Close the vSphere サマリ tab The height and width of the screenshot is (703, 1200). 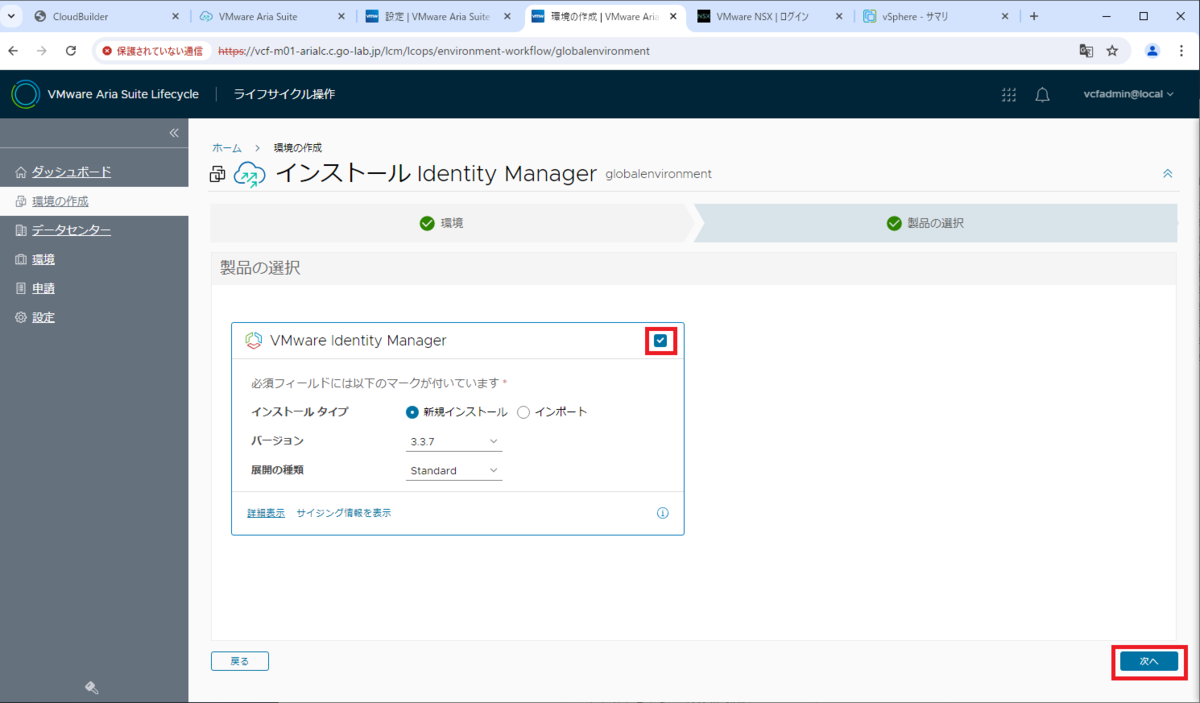1006,16
